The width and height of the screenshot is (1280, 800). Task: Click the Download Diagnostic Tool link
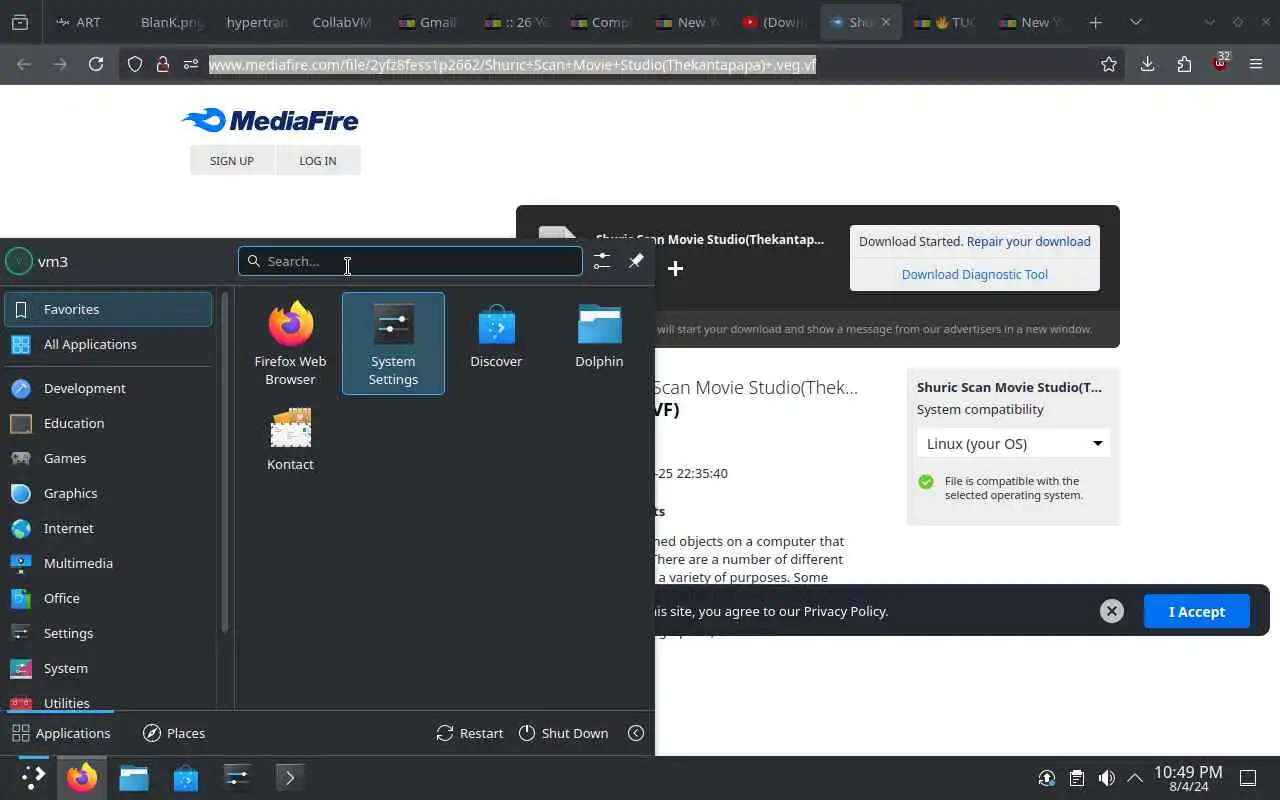point(975,274)
